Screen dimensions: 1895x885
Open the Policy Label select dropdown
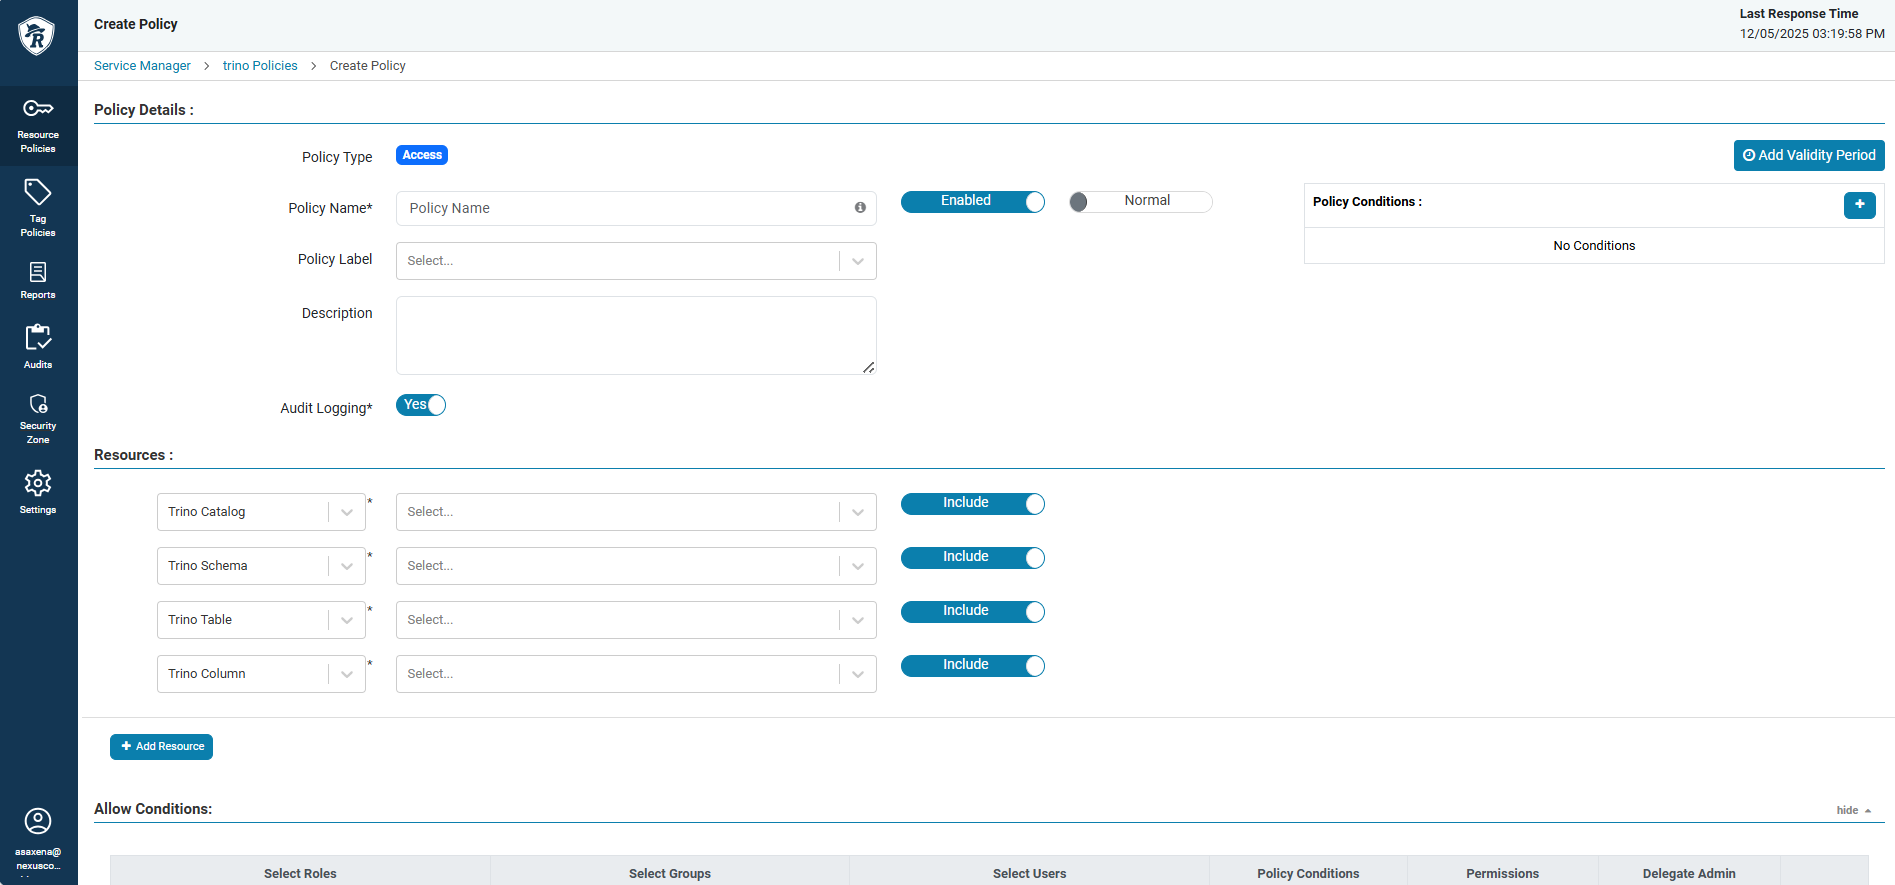tap(636, 261)
